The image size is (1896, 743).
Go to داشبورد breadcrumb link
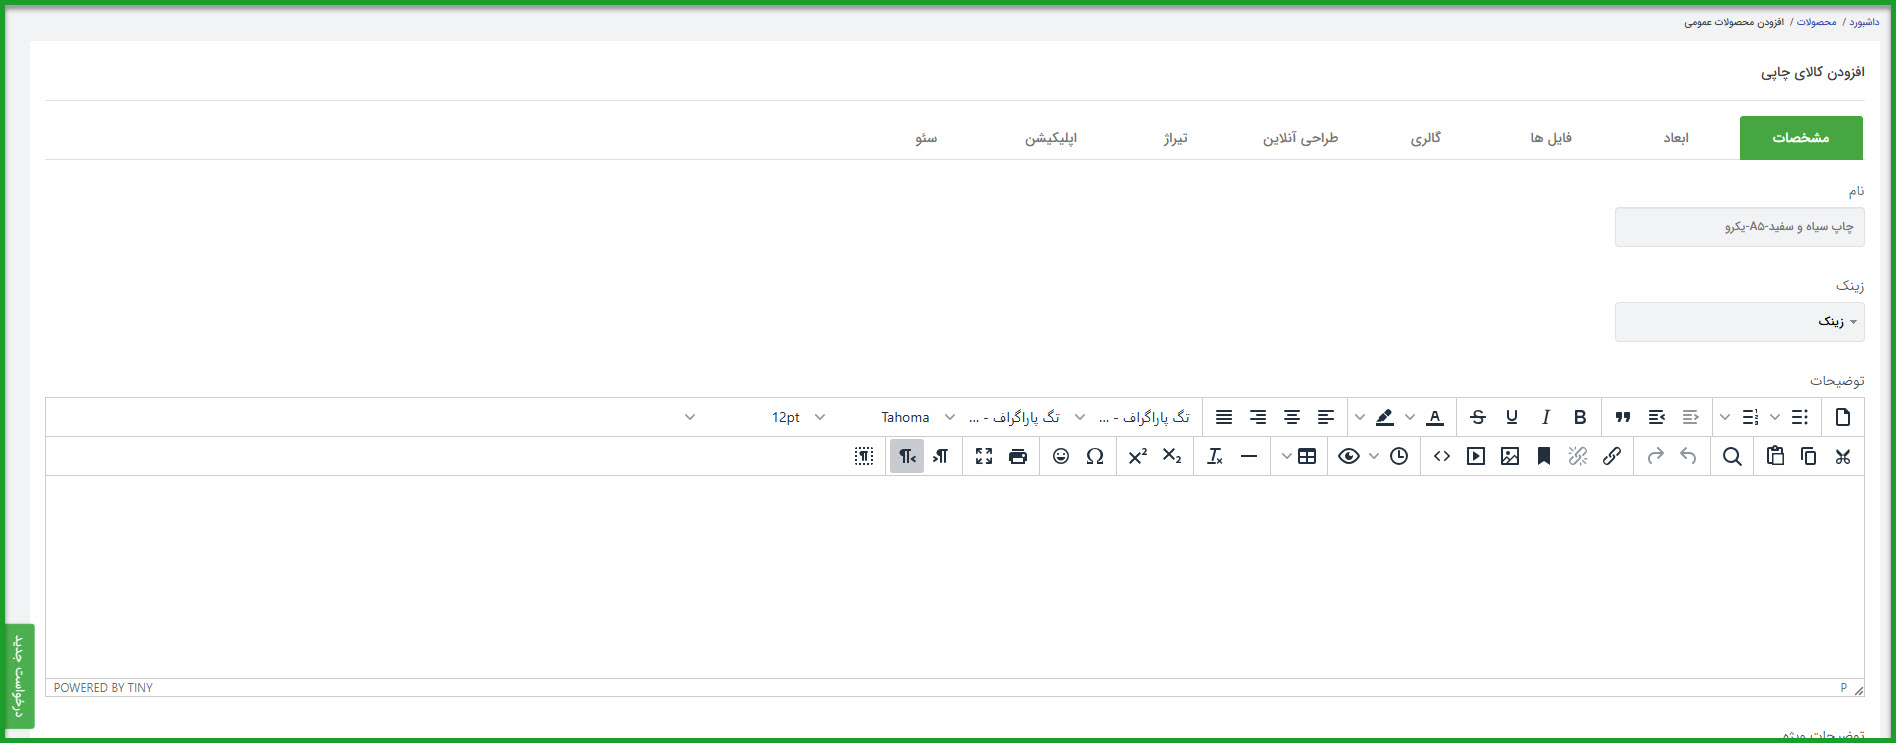[x=1864, y=22]
